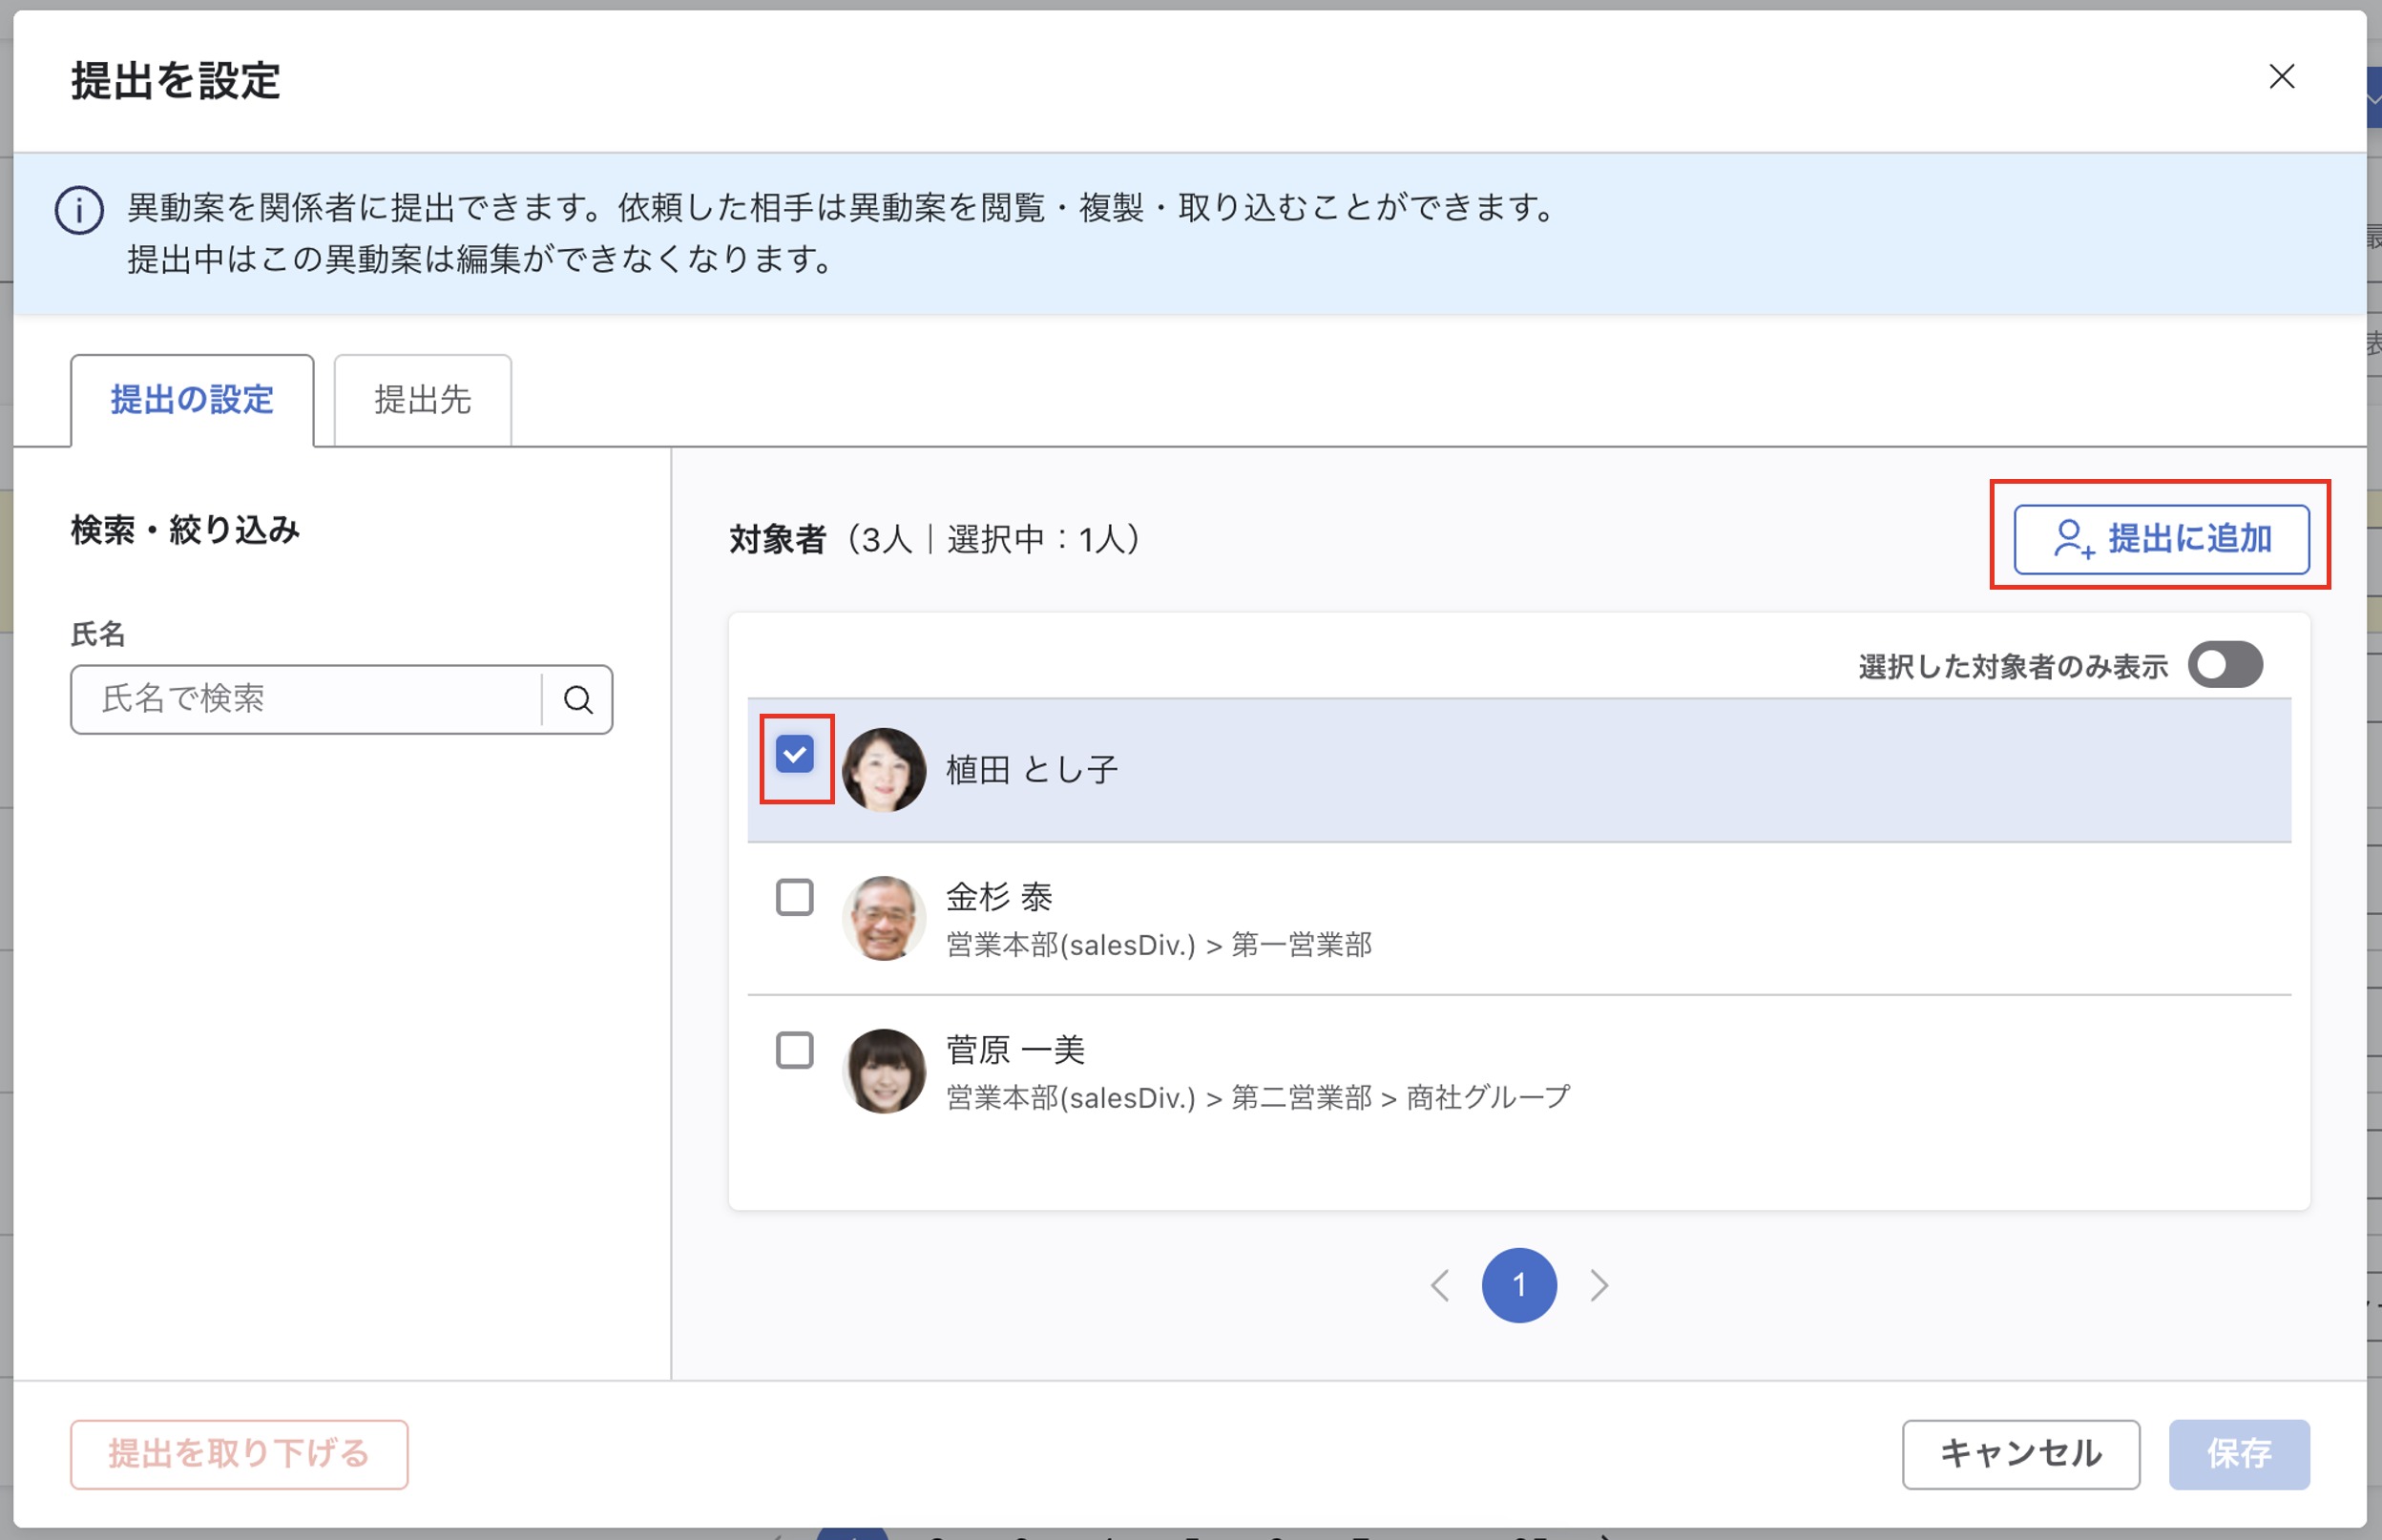The width and height of the screenshot is (2382, 1540).
Task: Click 植田 とし子's avatar photo
Action: tap(883, 769)
